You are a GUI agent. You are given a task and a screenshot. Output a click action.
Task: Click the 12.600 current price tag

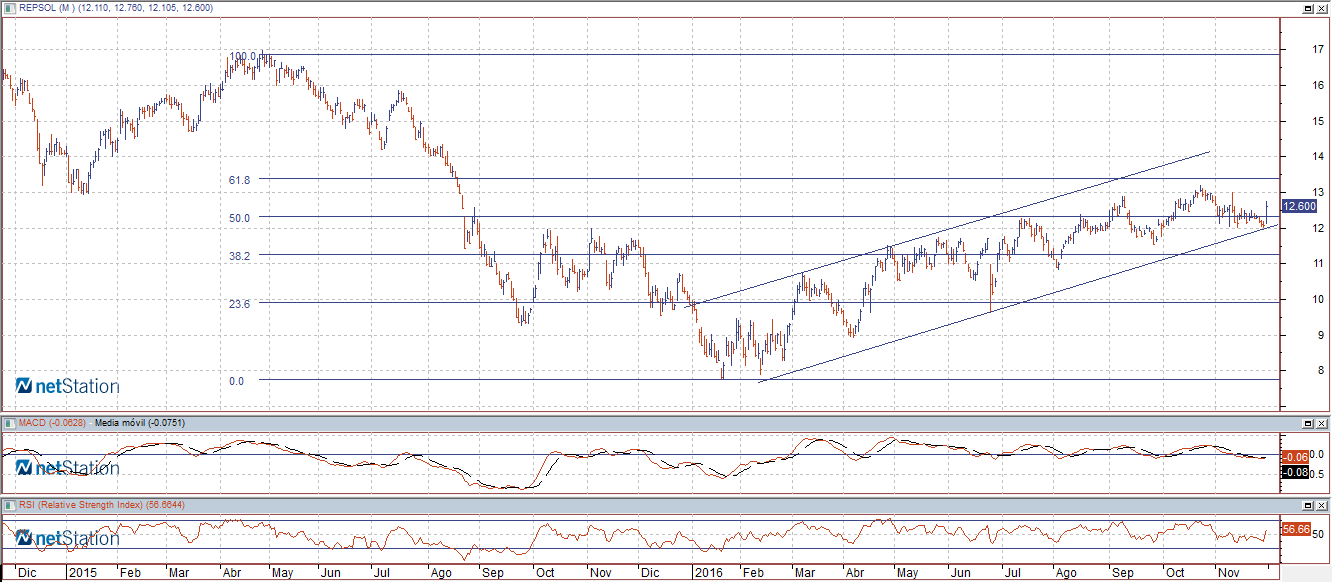pos(1299,206)
